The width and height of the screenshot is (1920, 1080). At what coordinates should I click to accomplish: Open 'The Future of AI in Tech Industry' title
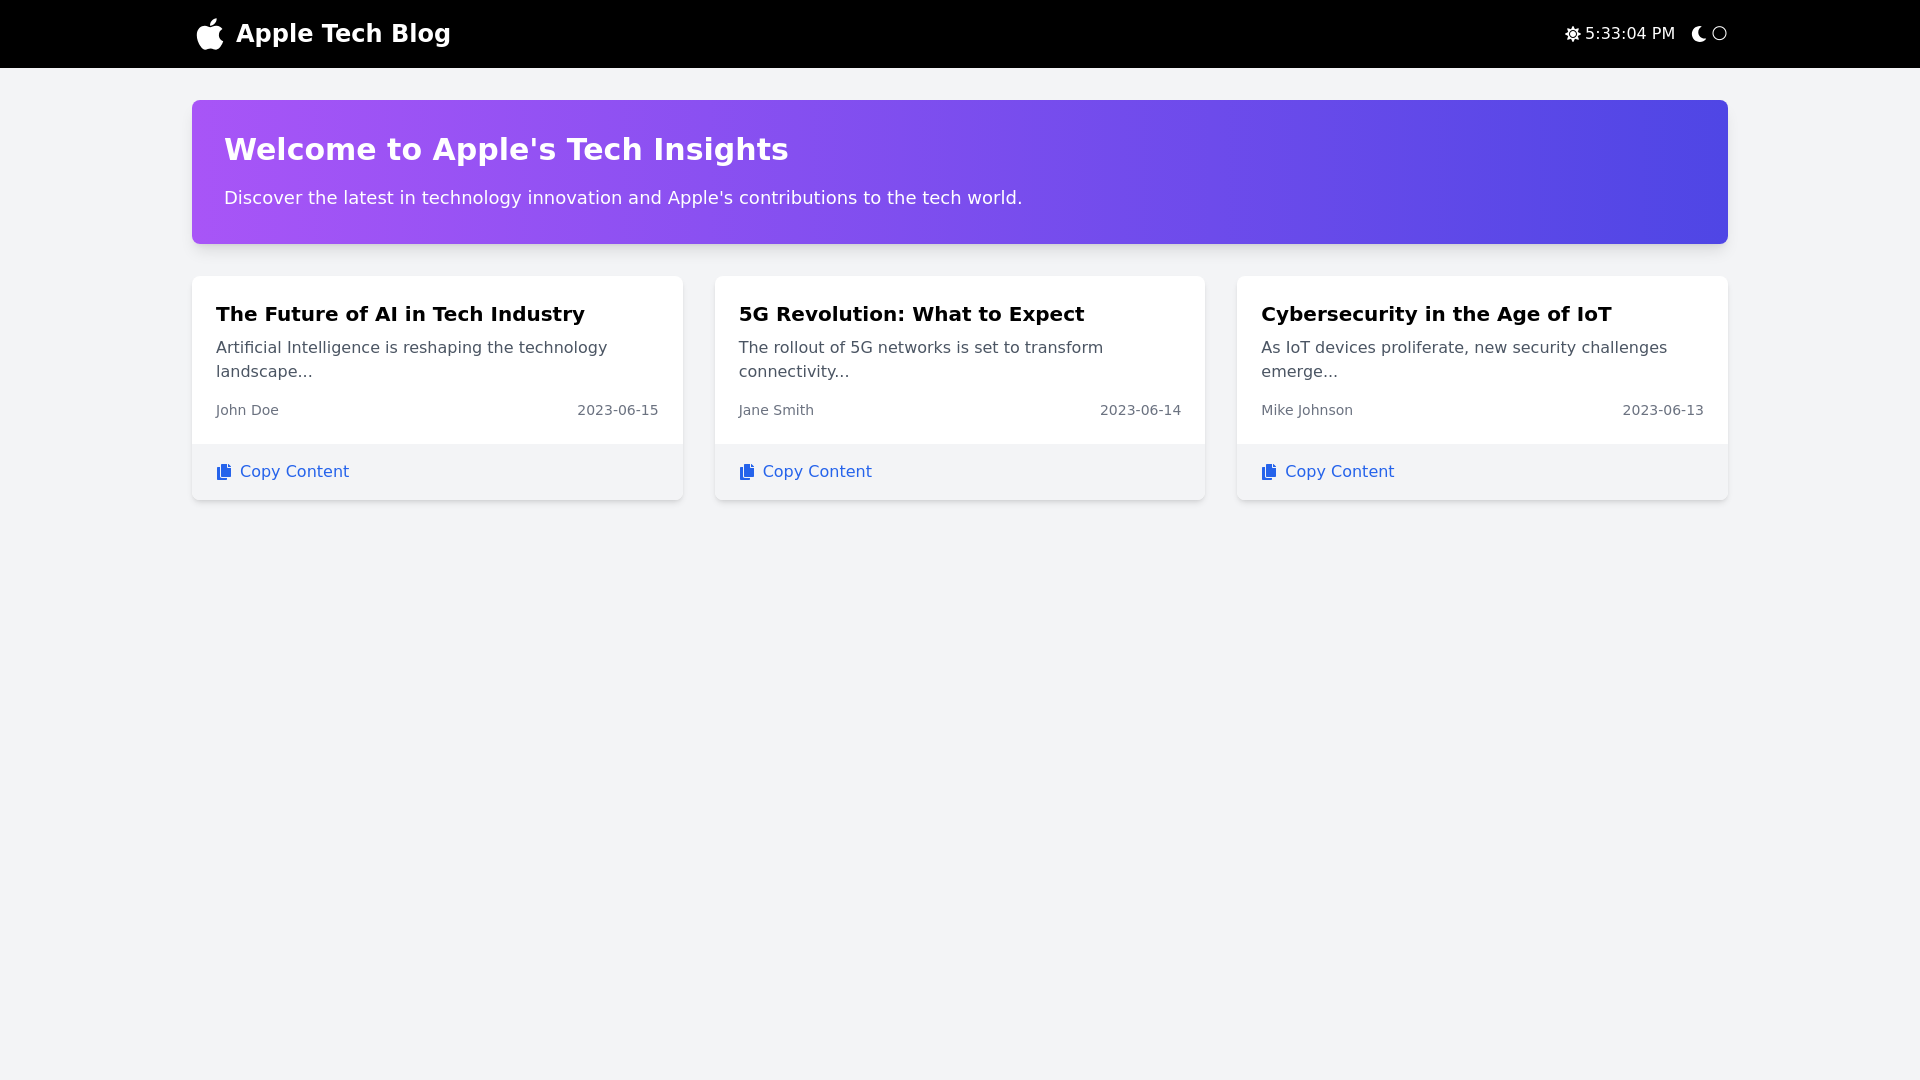pyautogui.click(x=400, y=314)
